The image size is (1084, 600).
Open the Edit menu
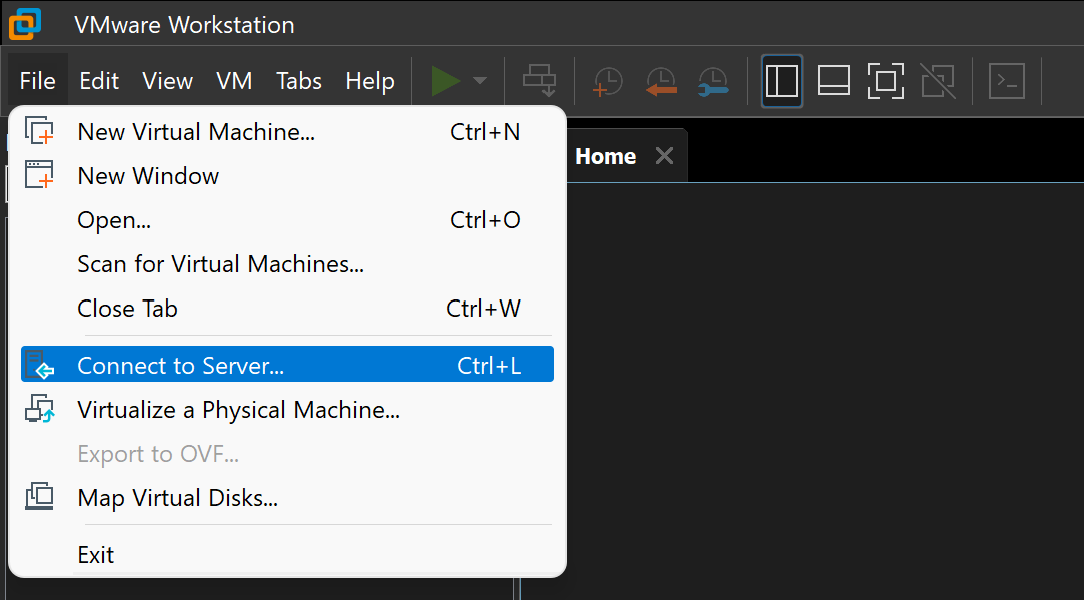point(99,81)
